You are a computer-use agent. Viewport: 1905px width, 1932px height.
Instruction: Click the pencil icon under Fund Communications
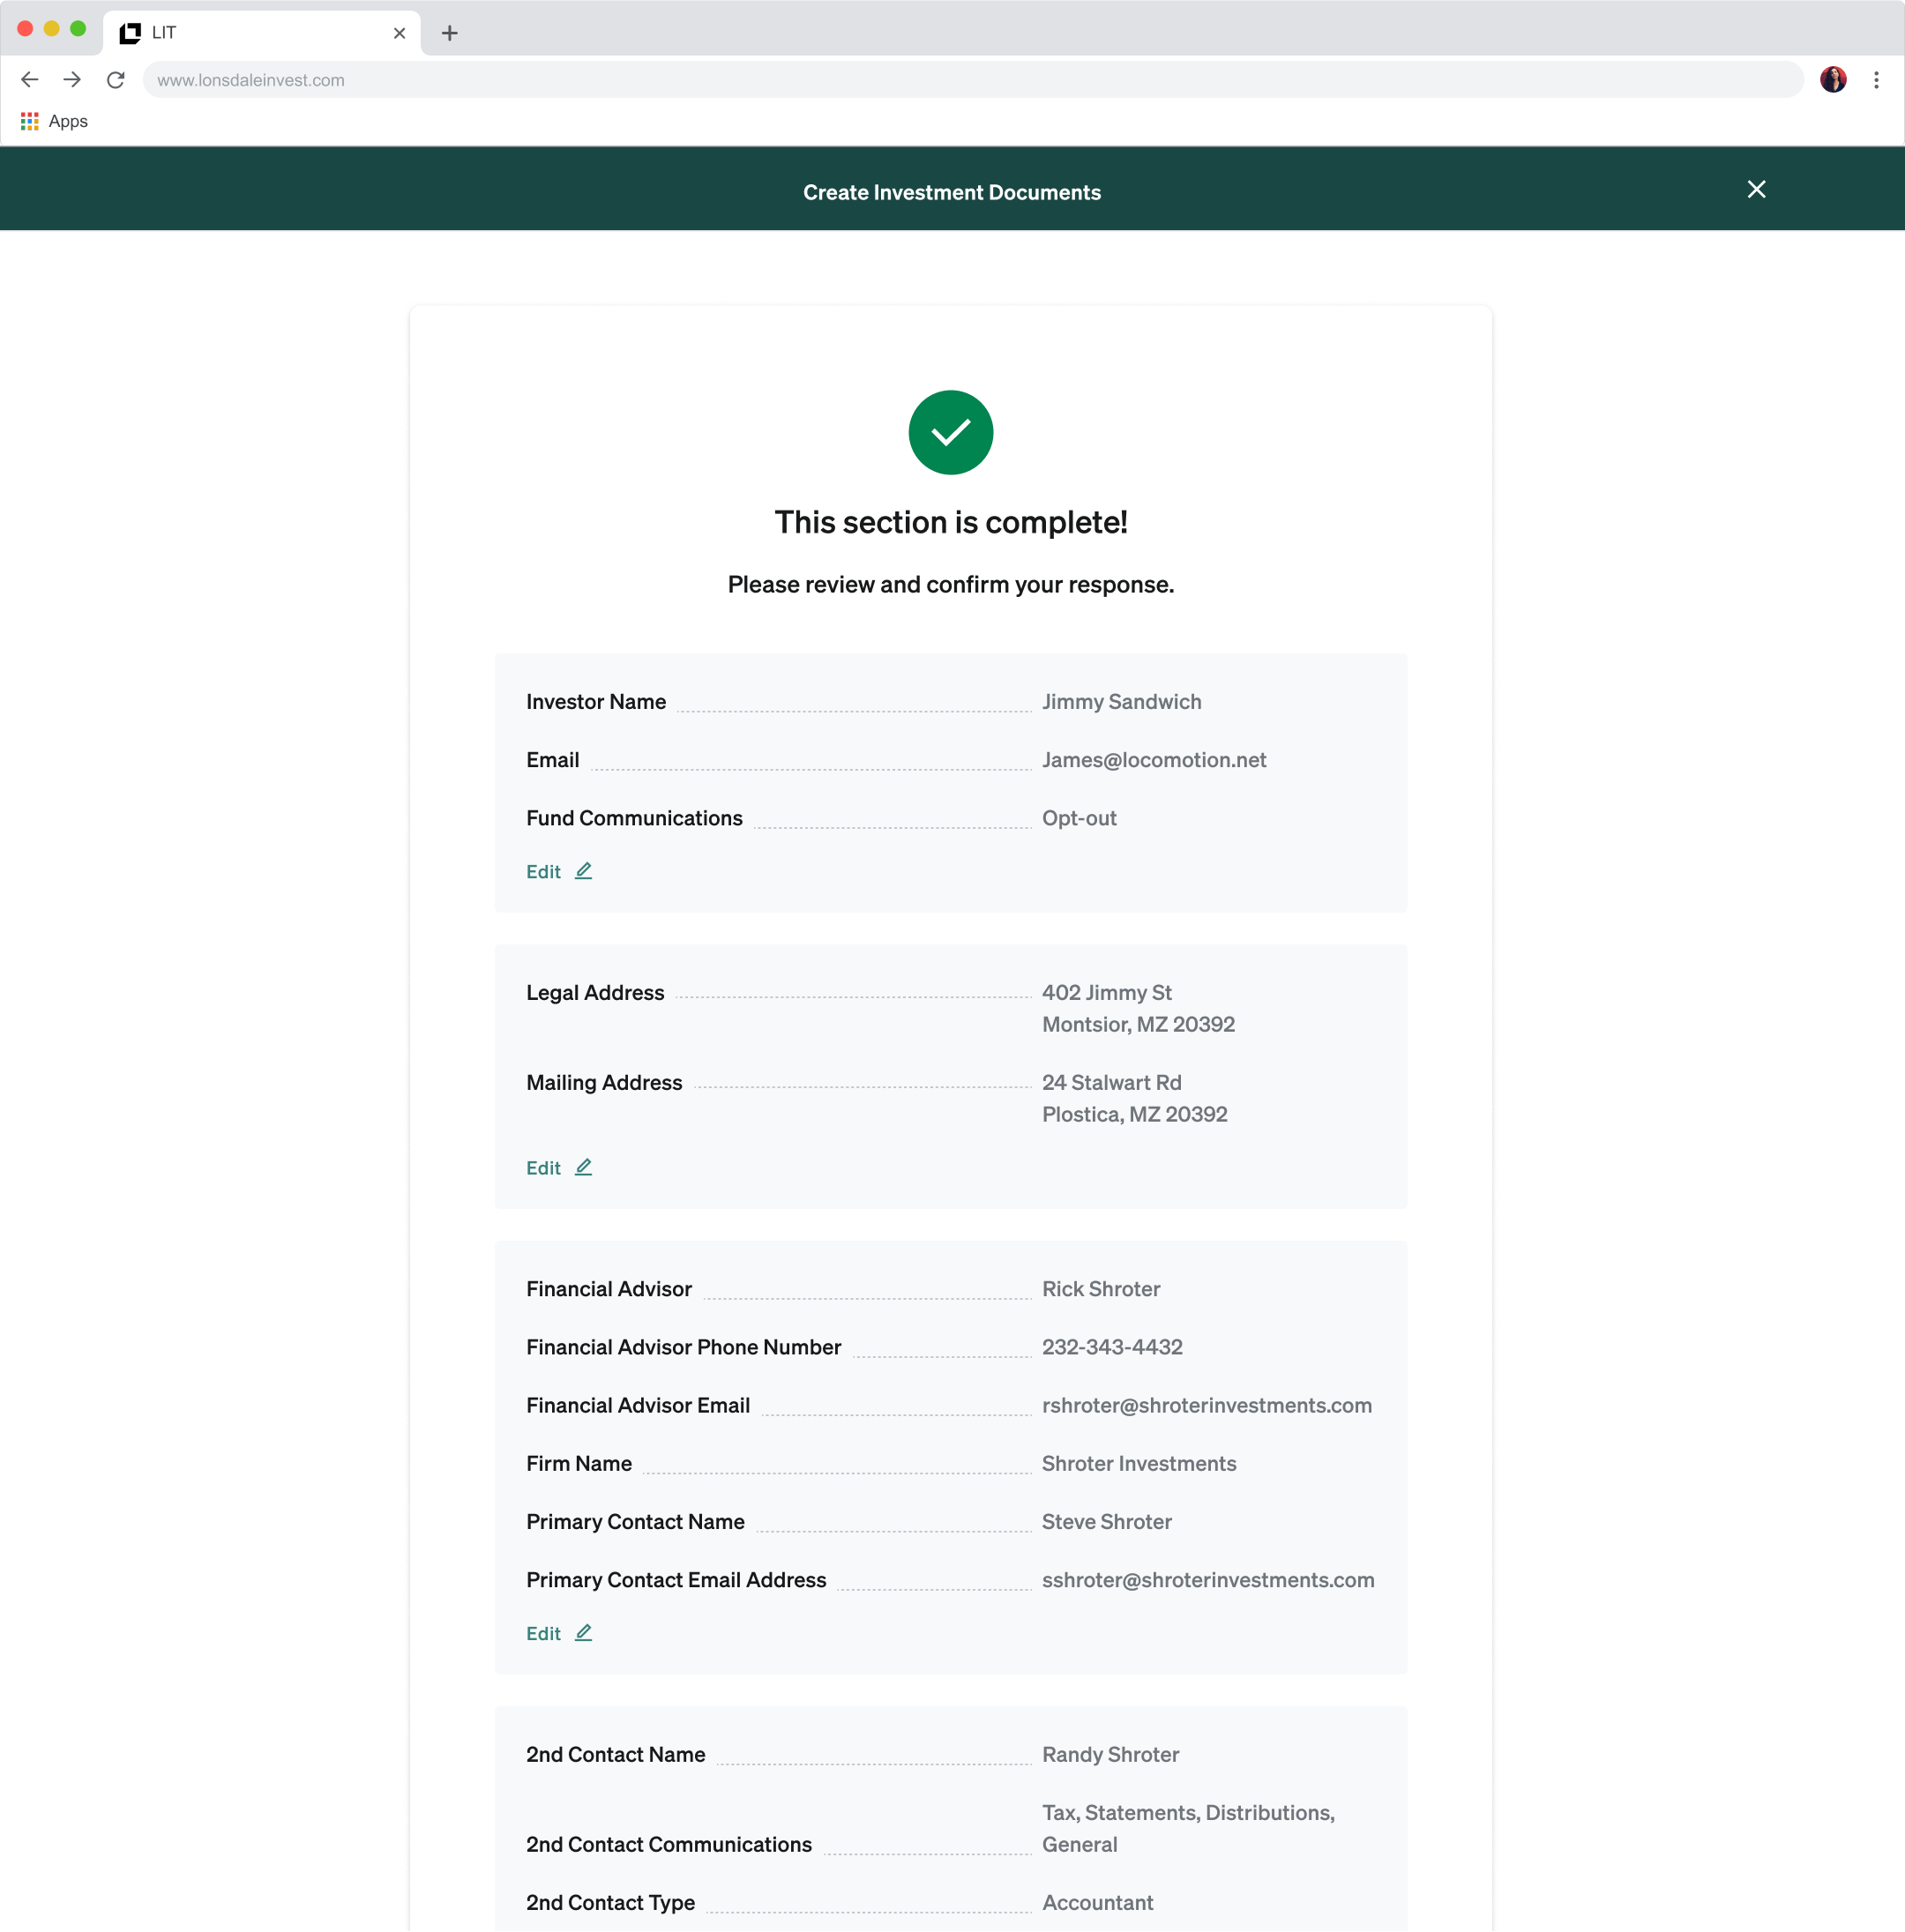pos(584,871)
